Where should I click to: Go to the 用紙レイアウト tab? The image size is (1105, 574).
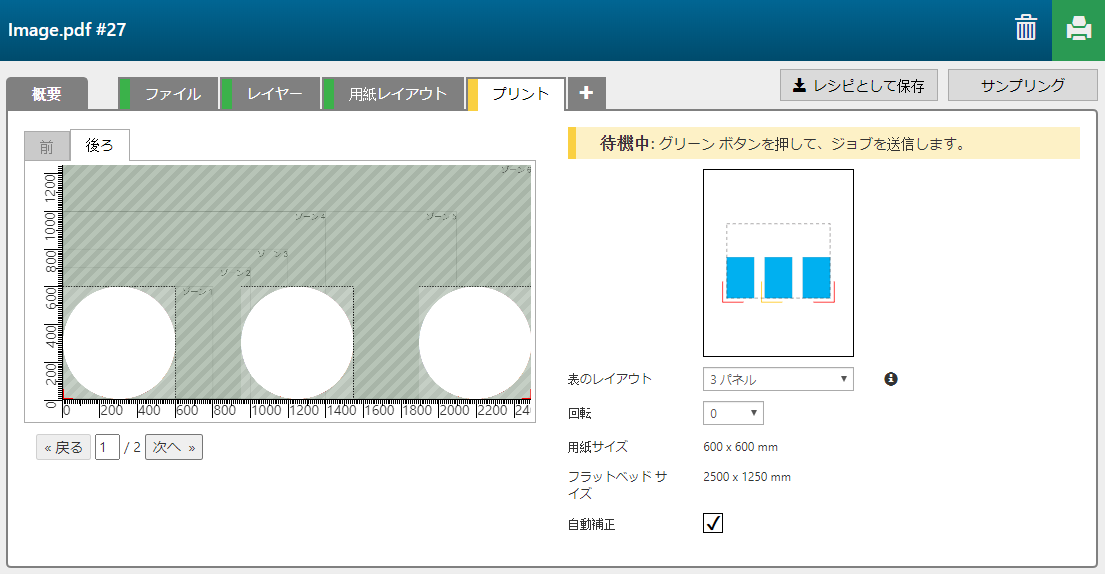click(x=397, y=94)
